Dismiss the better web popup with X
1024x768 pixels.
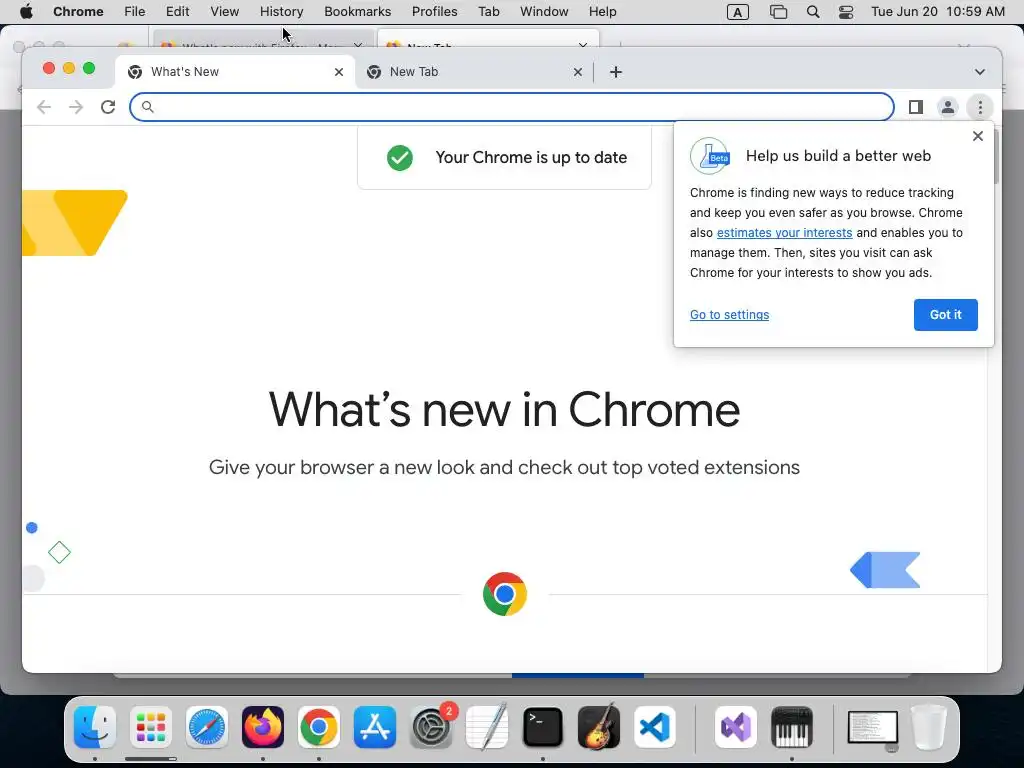coord(978,136)
